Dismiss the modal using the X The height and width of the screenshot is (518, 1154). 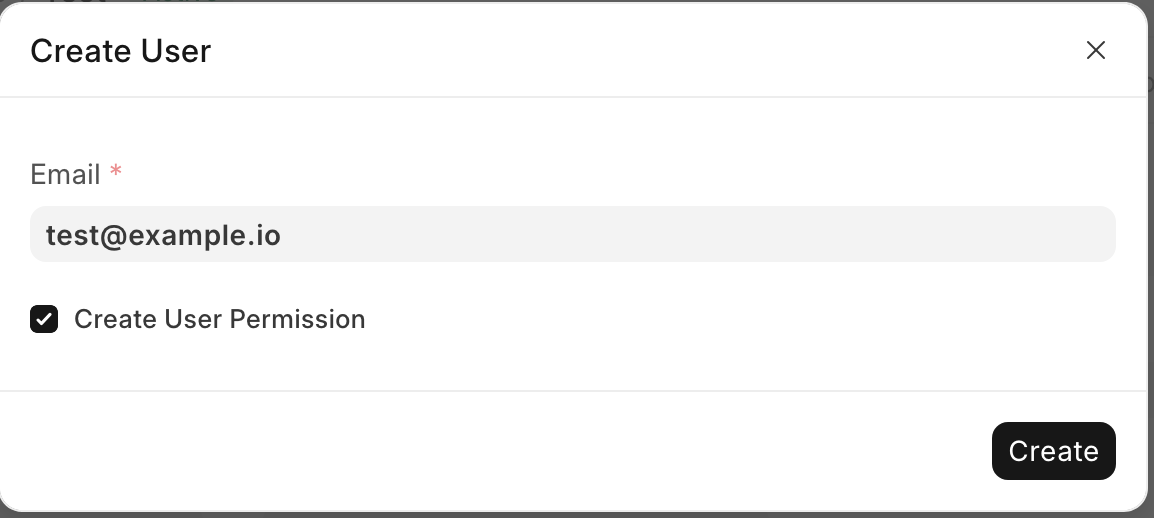point(1095,51)
